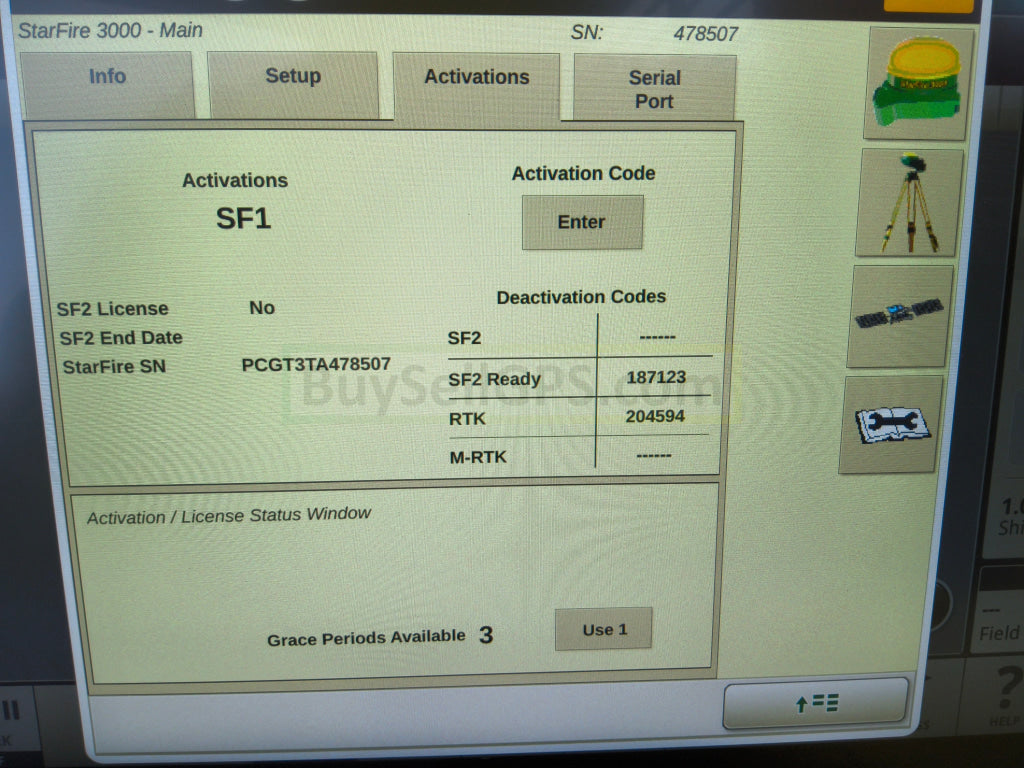Click the Enter activation code button
This screenshot has width=1024, height=768.
pyautogui.click(x=582, y=222)
